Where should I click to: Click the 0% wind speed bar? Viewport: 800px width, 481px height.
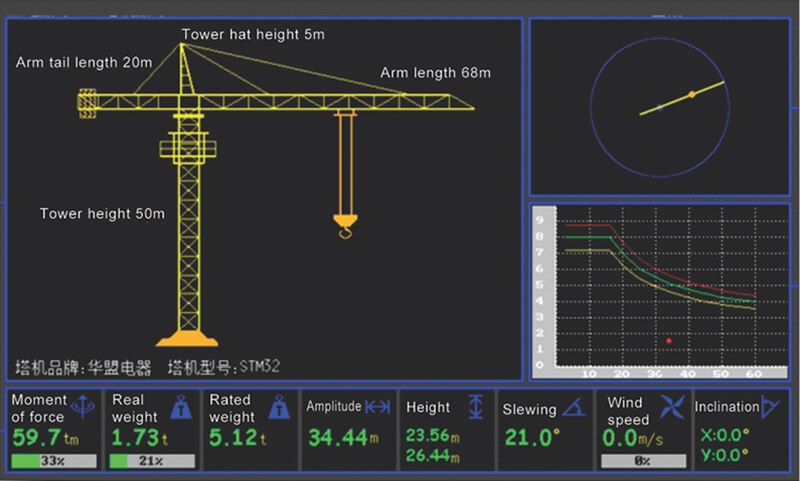tap(643, 461)
